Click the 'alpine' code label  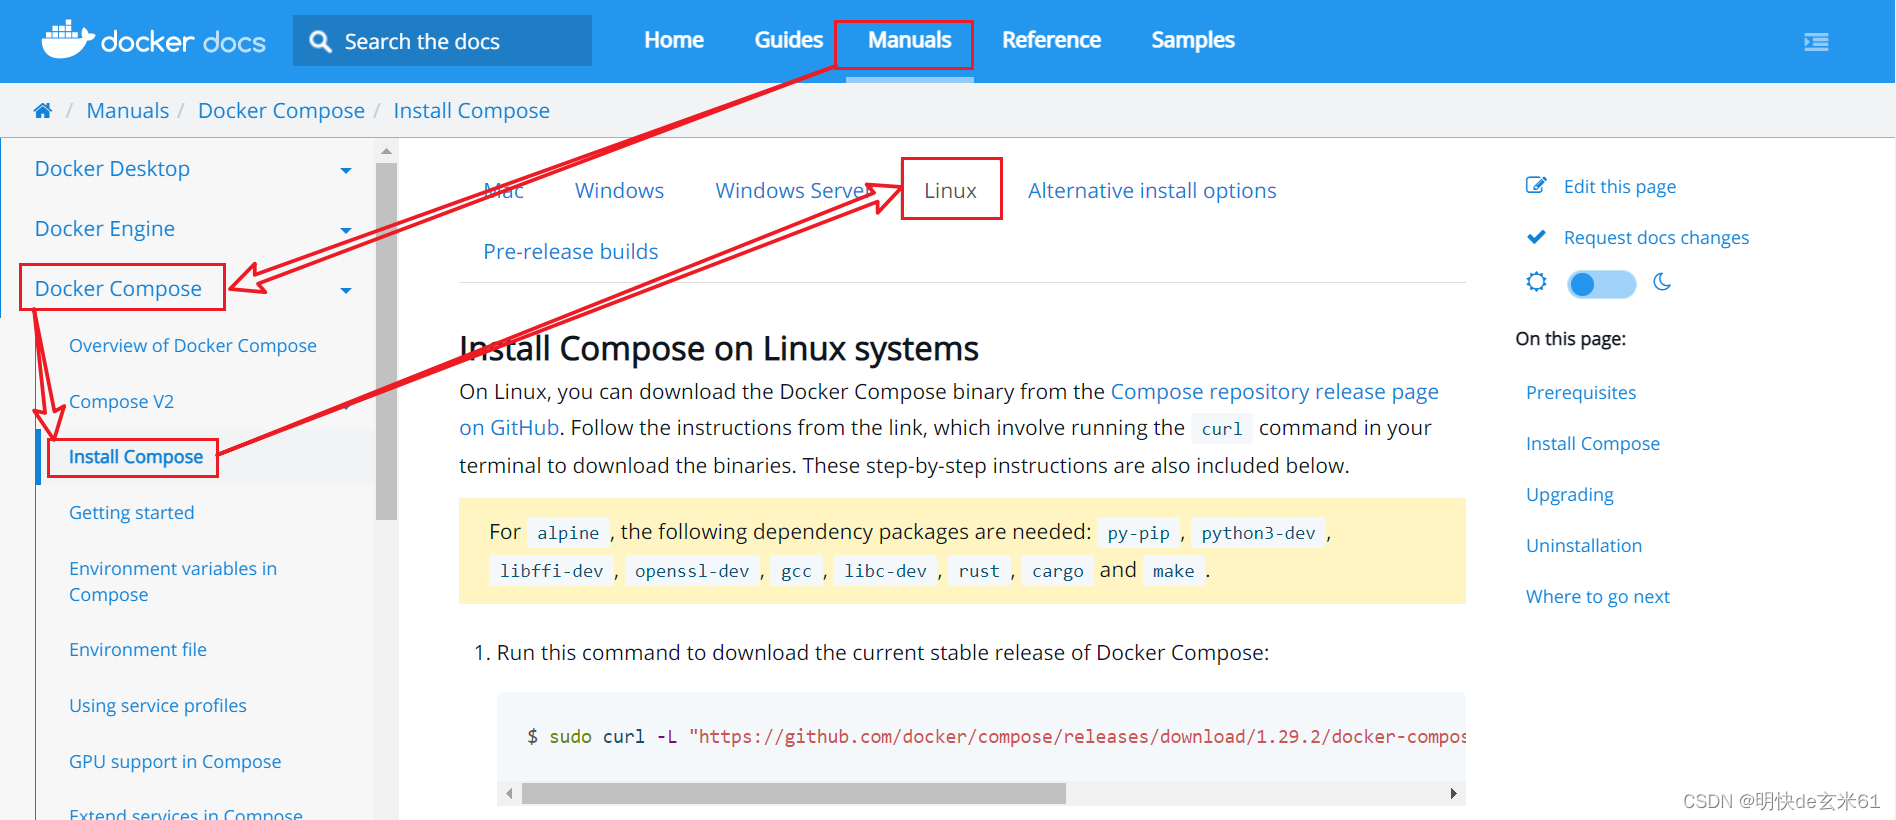click(x=568, y=533)
